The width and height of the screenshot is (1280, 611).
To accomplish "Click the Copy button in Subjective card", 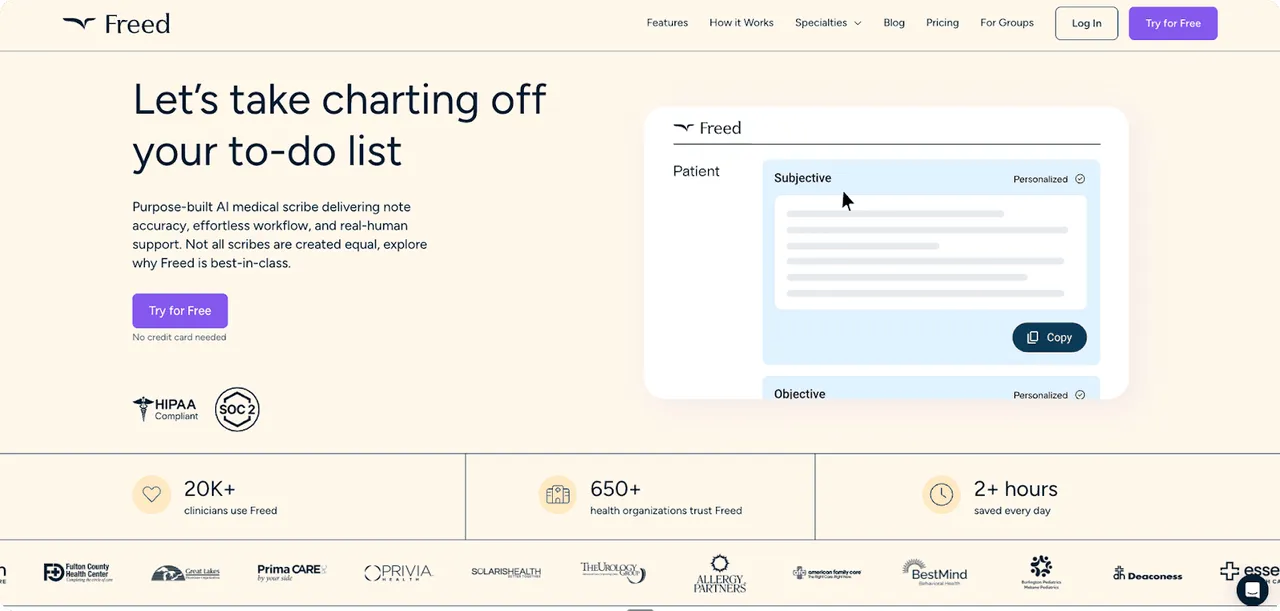I will pos(1049,337).
